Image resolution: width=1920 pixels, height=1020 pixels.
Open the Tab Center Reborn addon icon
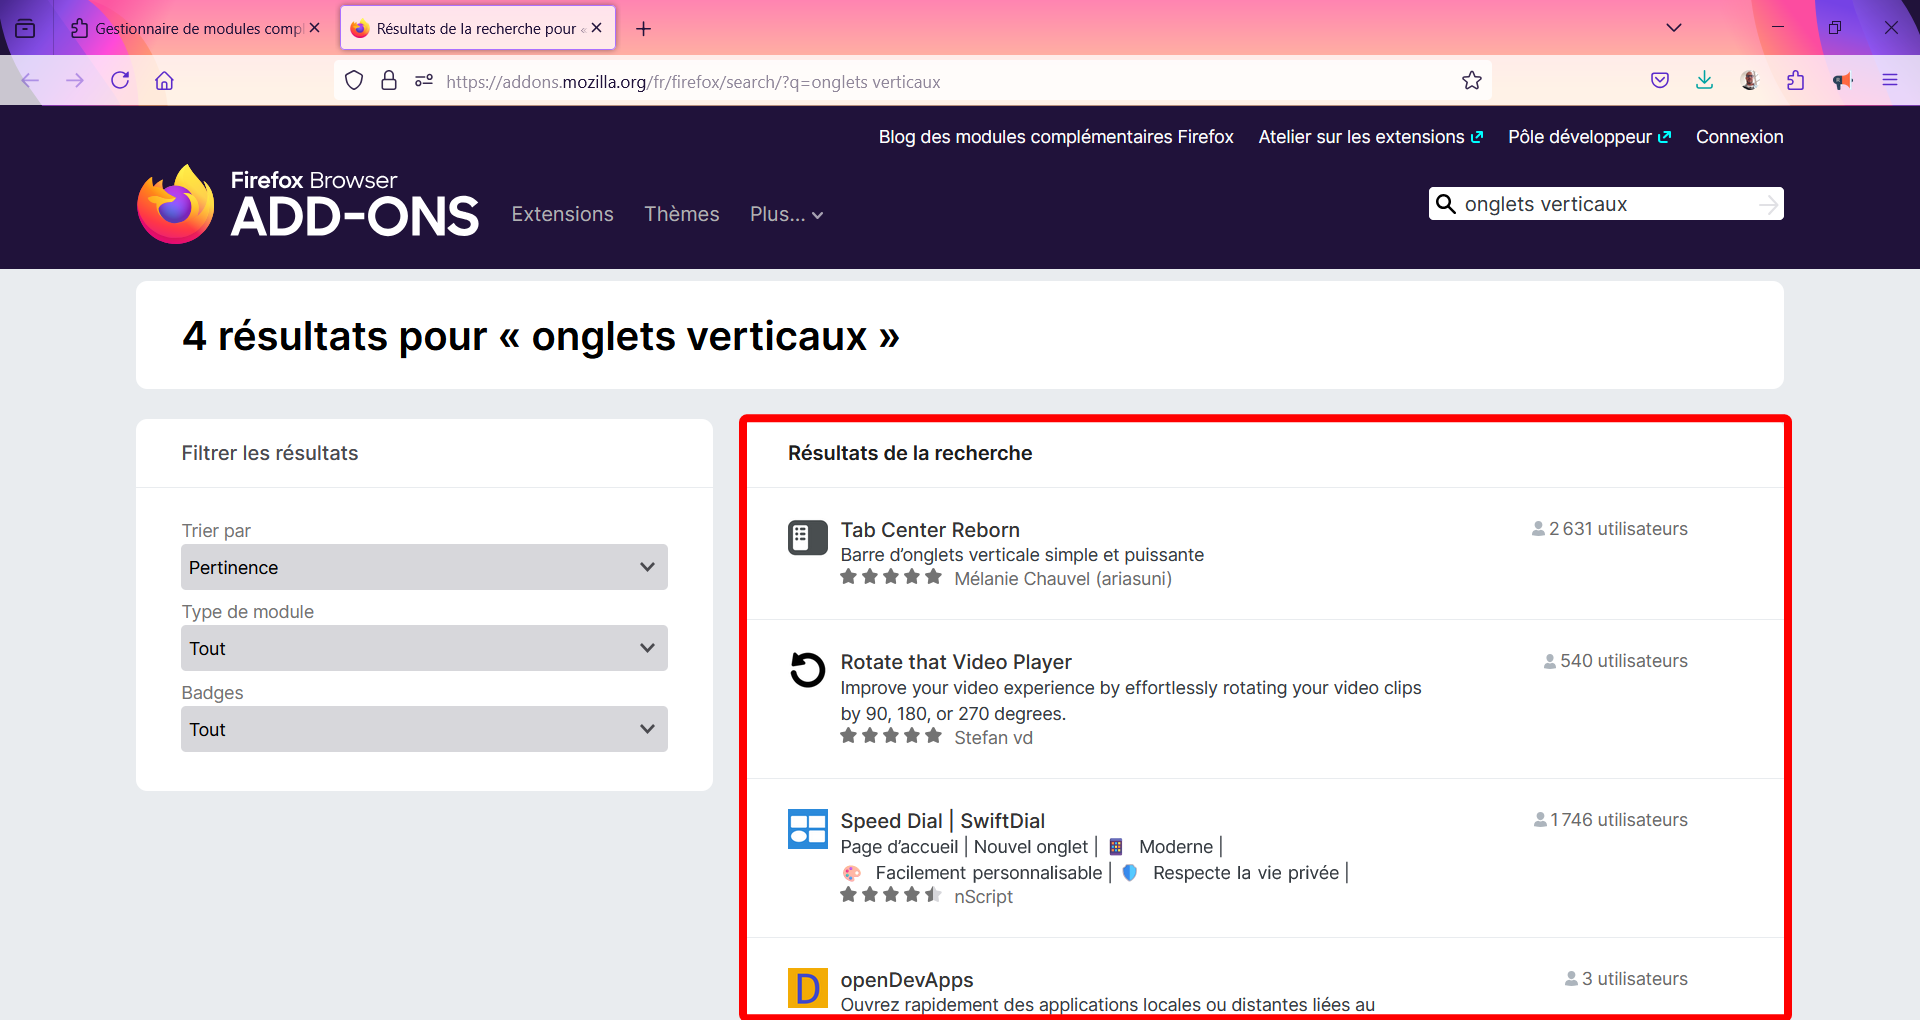[807, 538]
